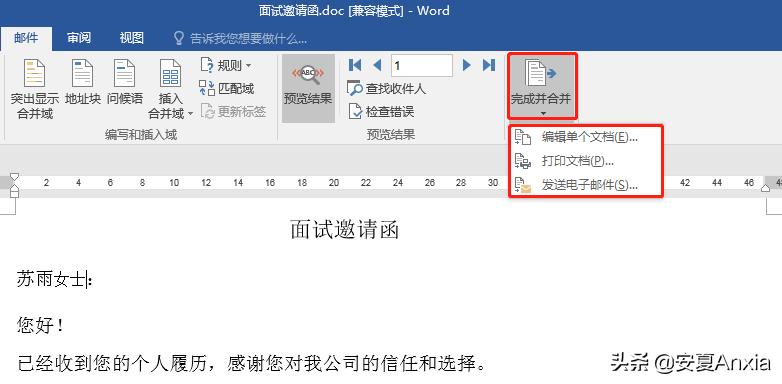782x384 pixels.
Task: Click 突出显示合并域 highlight merge fields button
Action: (35, 89)
